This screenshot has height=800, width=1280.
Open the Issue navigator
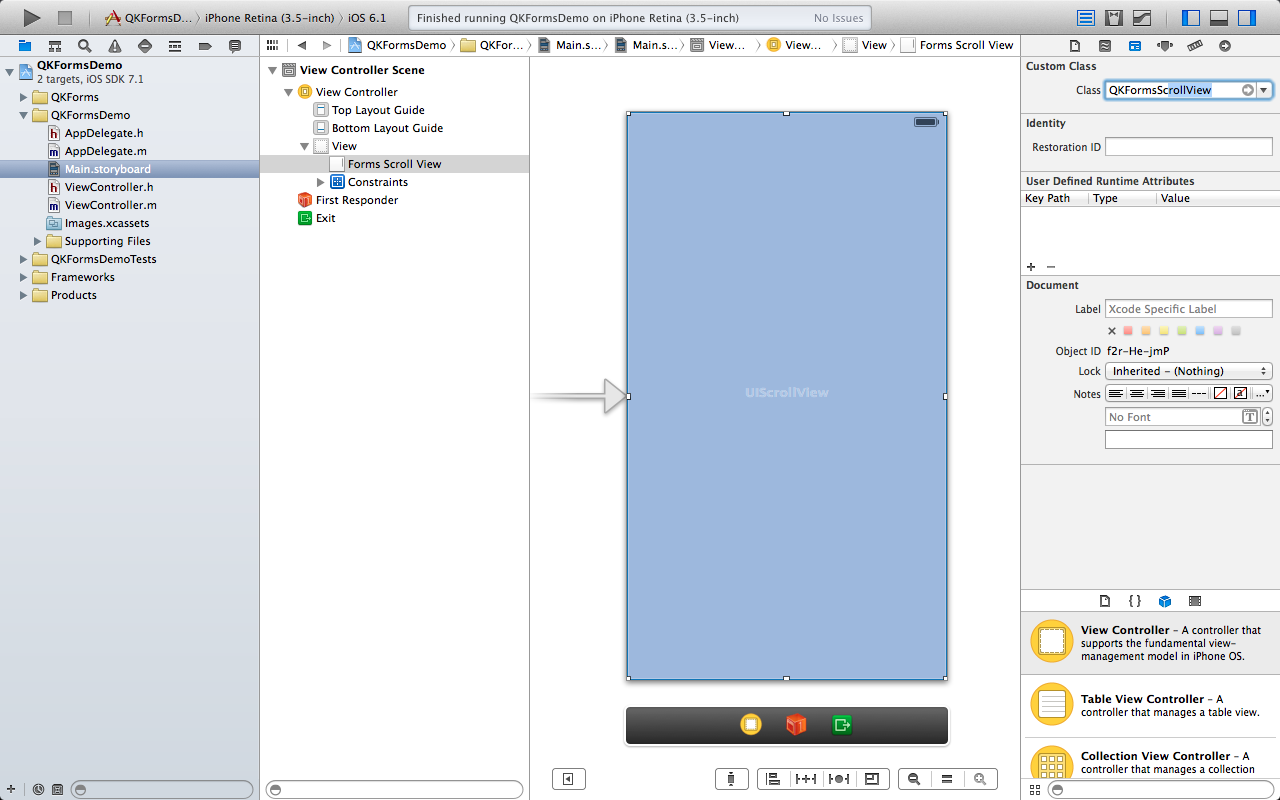(x=115, y=46)
